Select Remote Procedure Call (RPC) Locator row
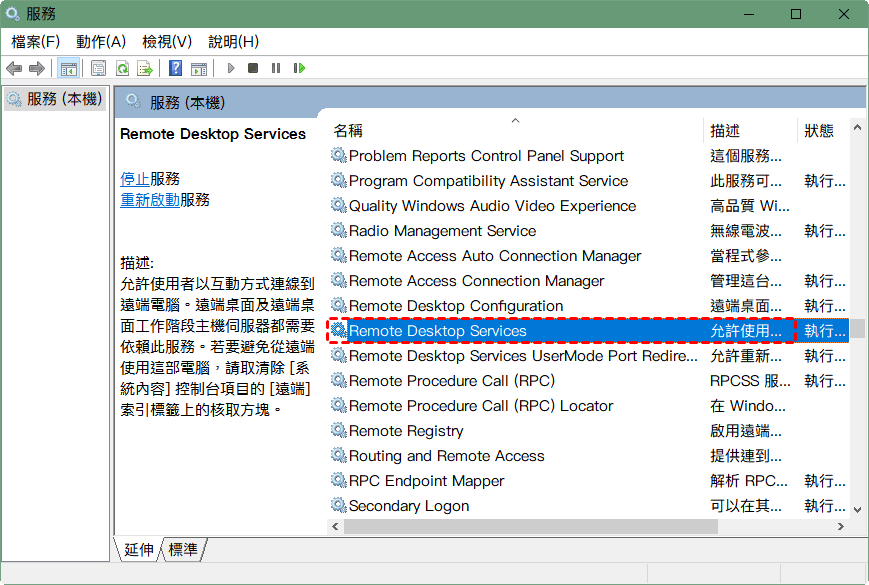 point(589,406)
